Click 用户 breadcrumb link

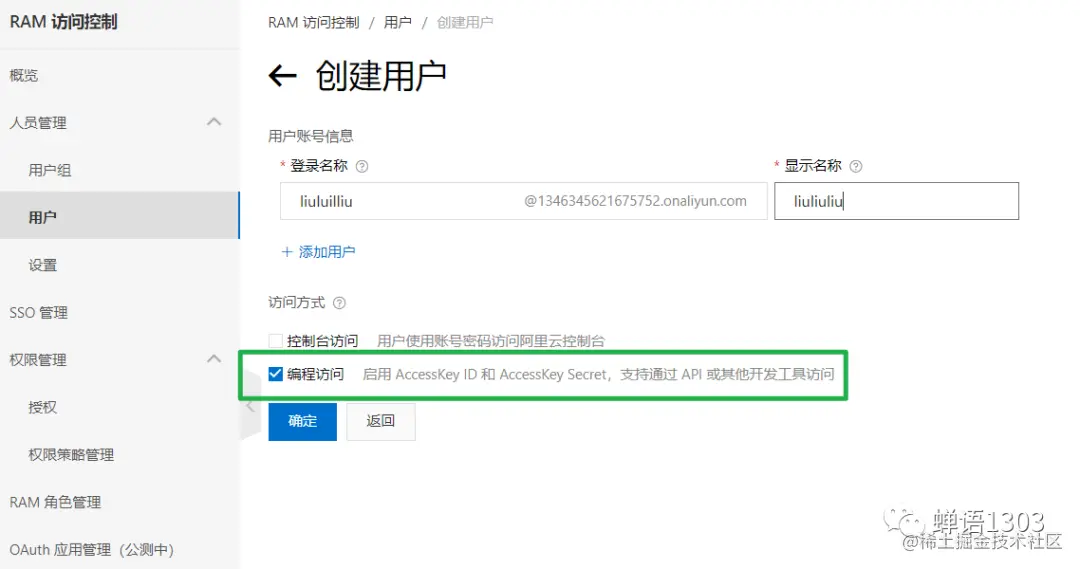coord(397,23)
